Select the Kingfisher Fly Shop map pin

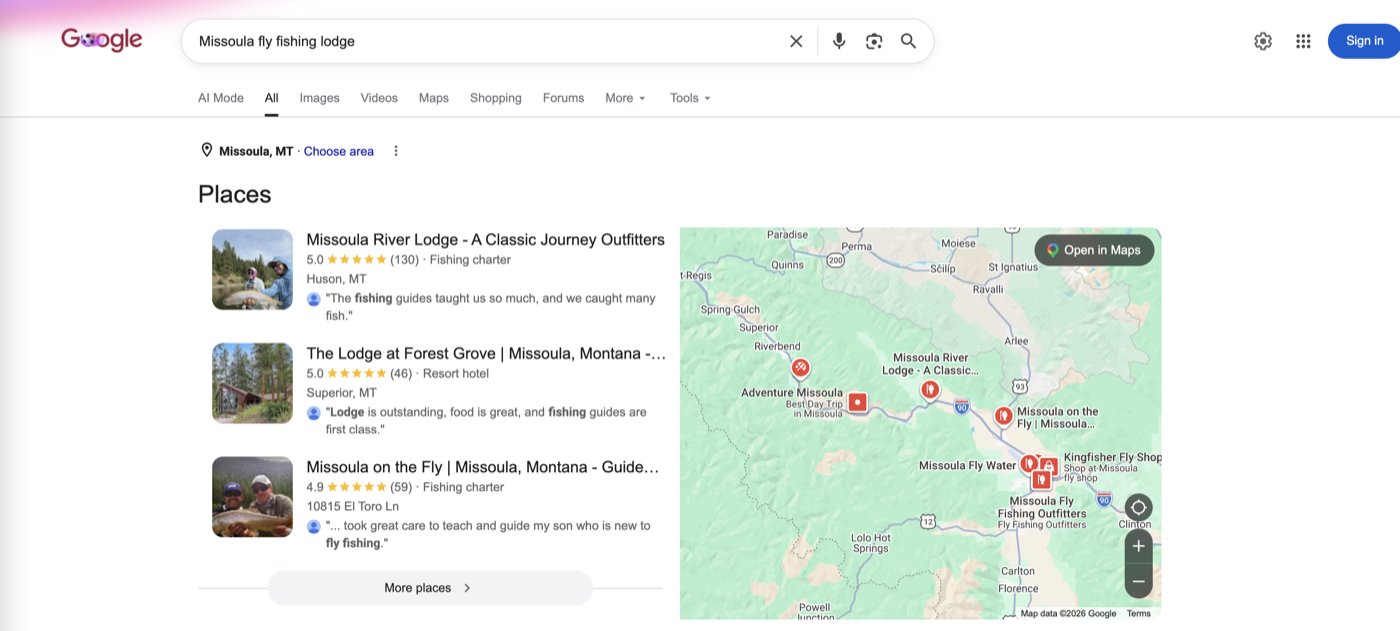[1048, 465]
